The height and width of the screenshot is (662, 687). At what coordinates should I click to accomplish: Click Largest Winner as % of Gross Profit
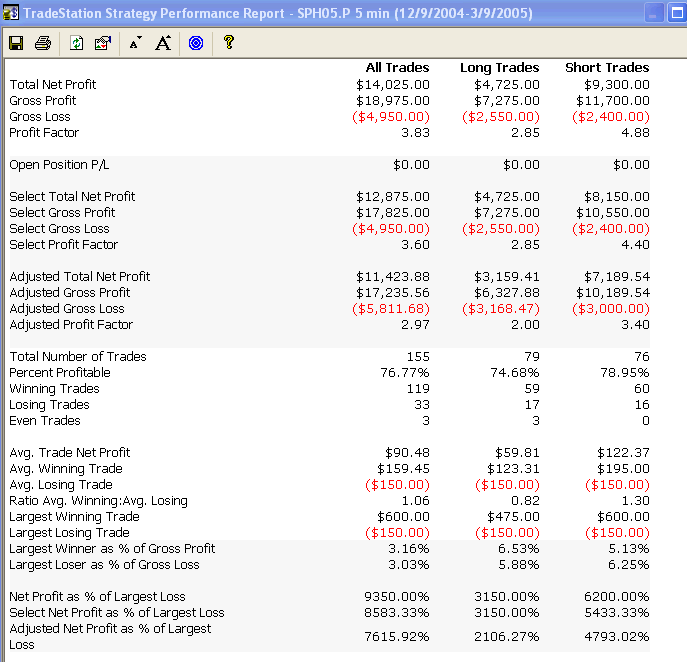click(112, 549)
